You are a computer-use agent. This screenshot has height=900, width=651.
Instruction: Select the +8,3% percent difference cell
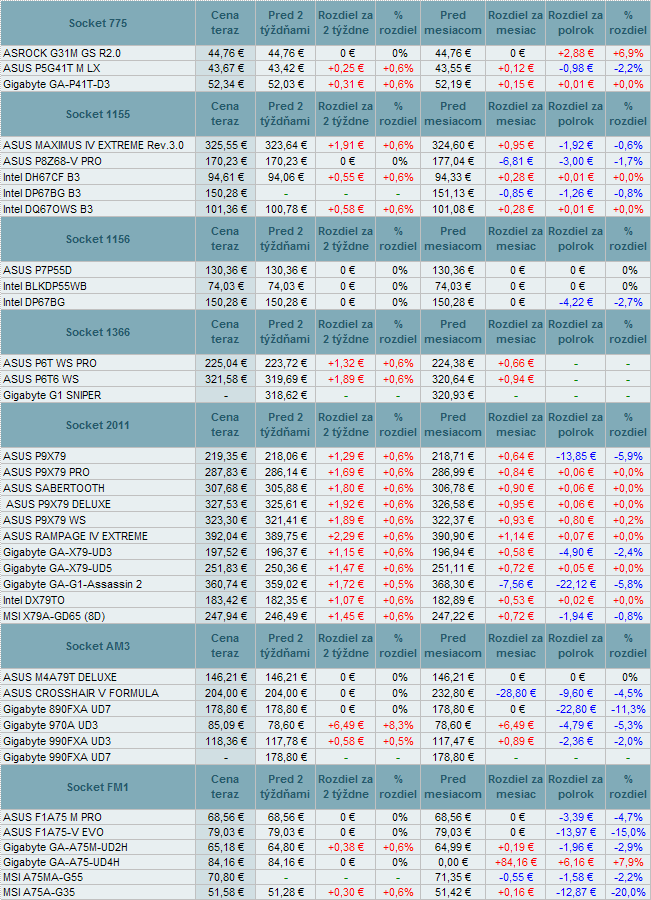(398, 726)
